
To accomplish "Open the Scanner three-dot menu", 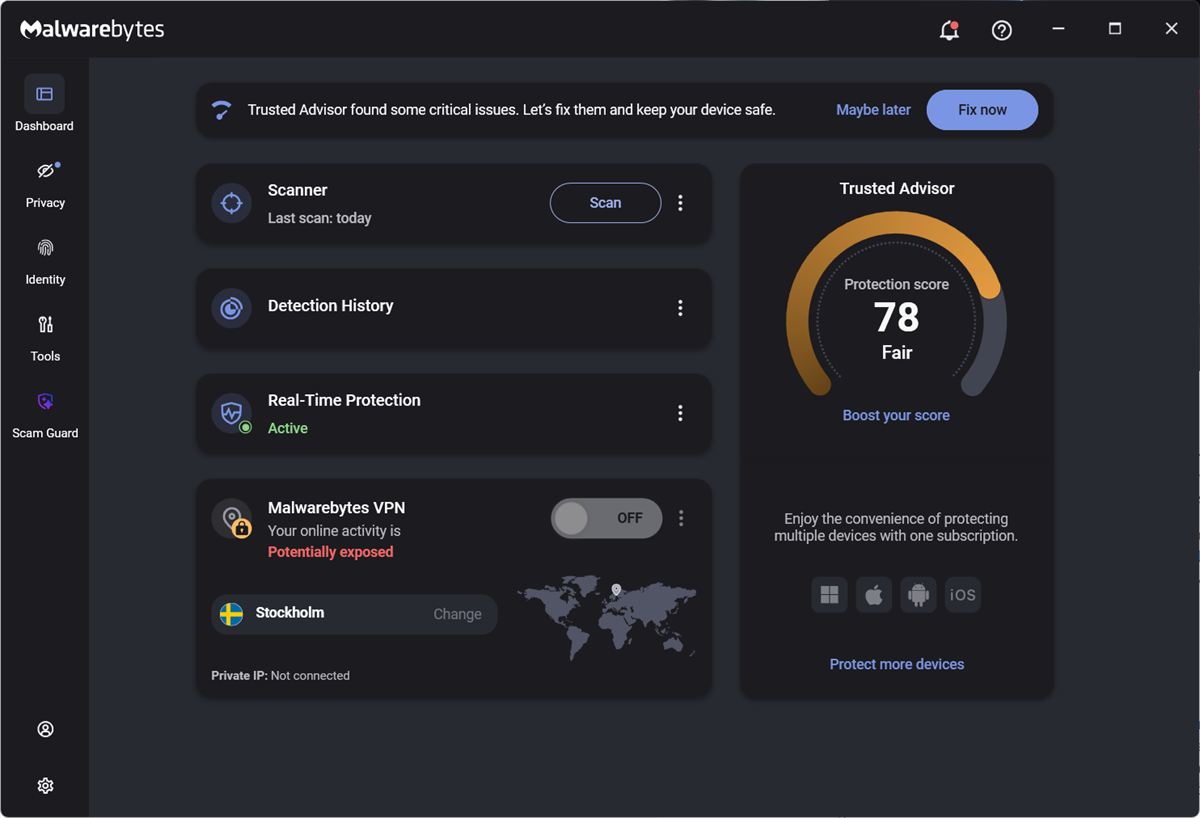I will [680, 203].
